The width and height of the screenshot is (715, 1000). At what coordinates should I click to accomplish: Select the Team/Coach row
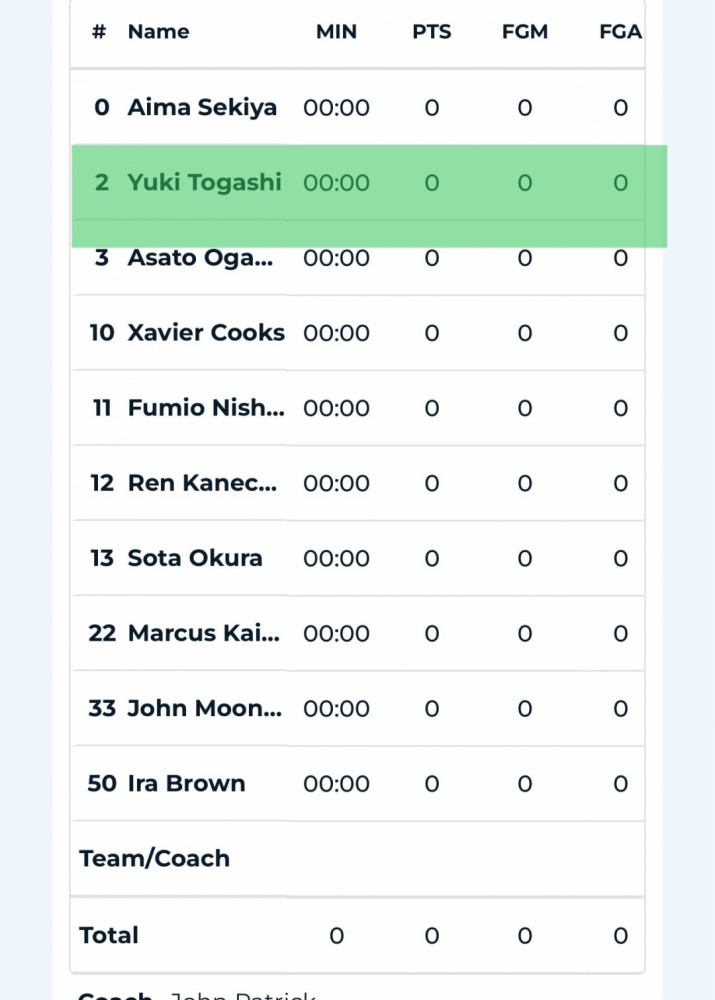[x=357, y=858]
